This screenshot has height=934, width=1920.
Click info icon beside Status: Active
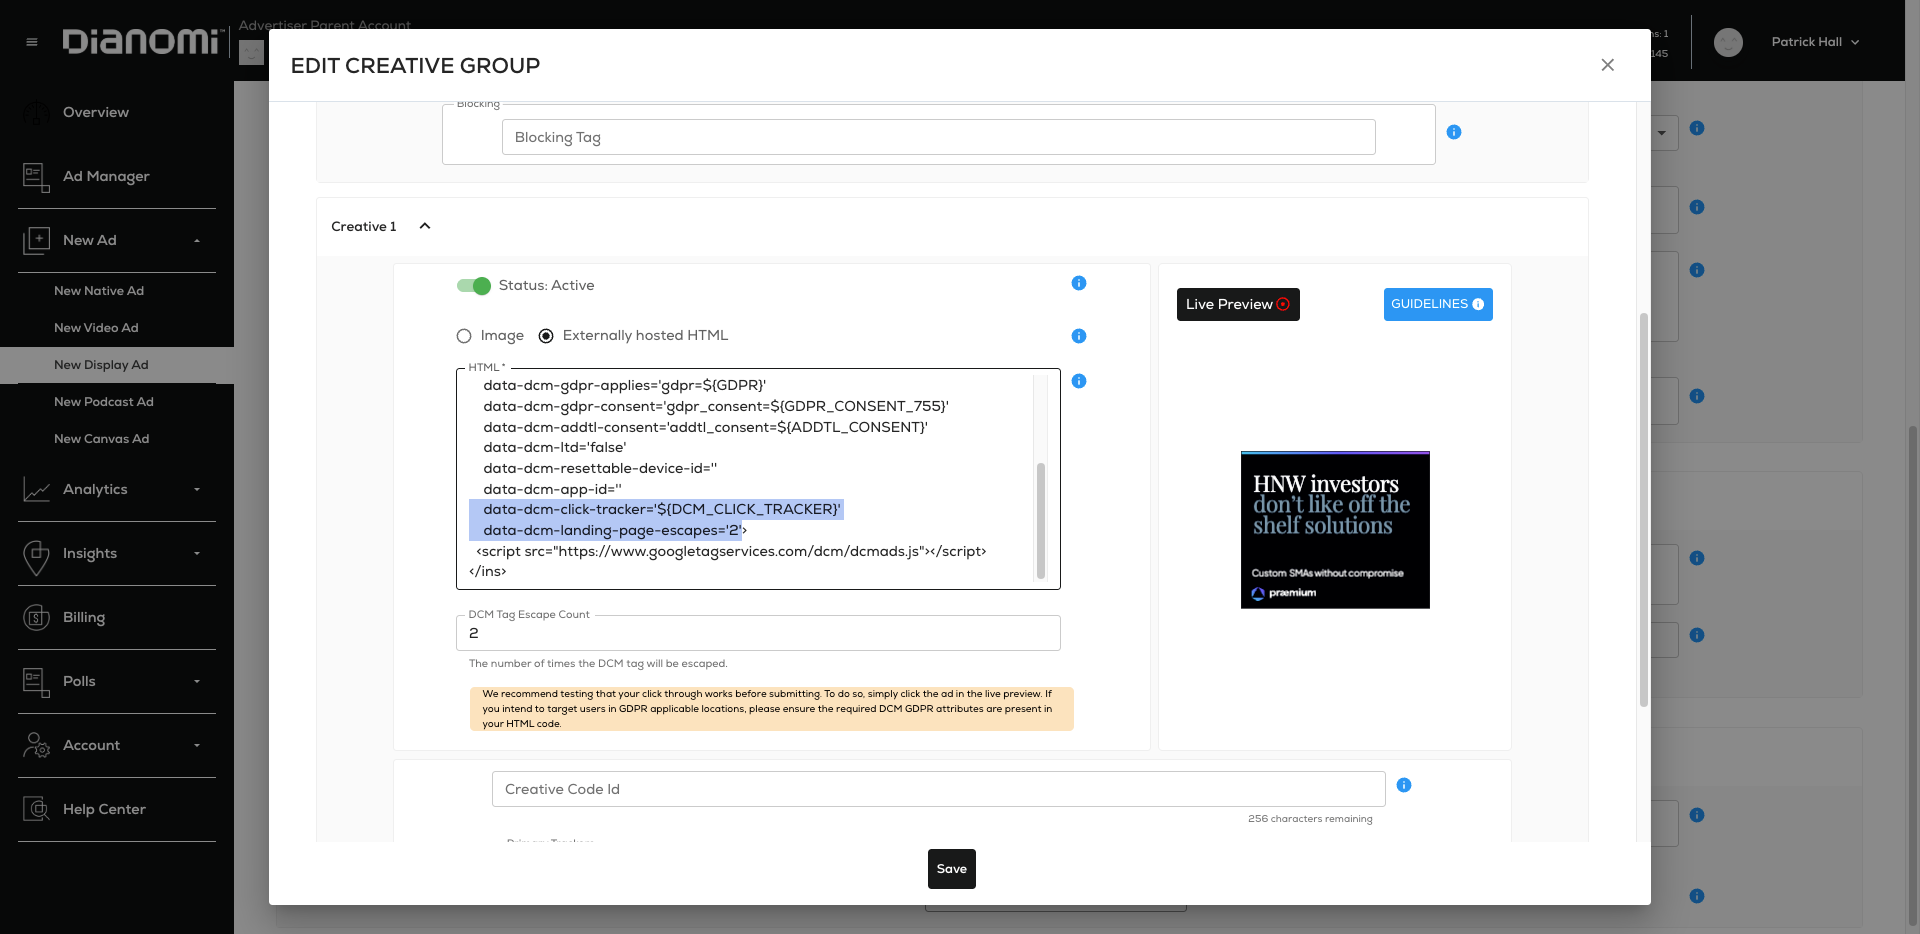tap(1078, 283)
